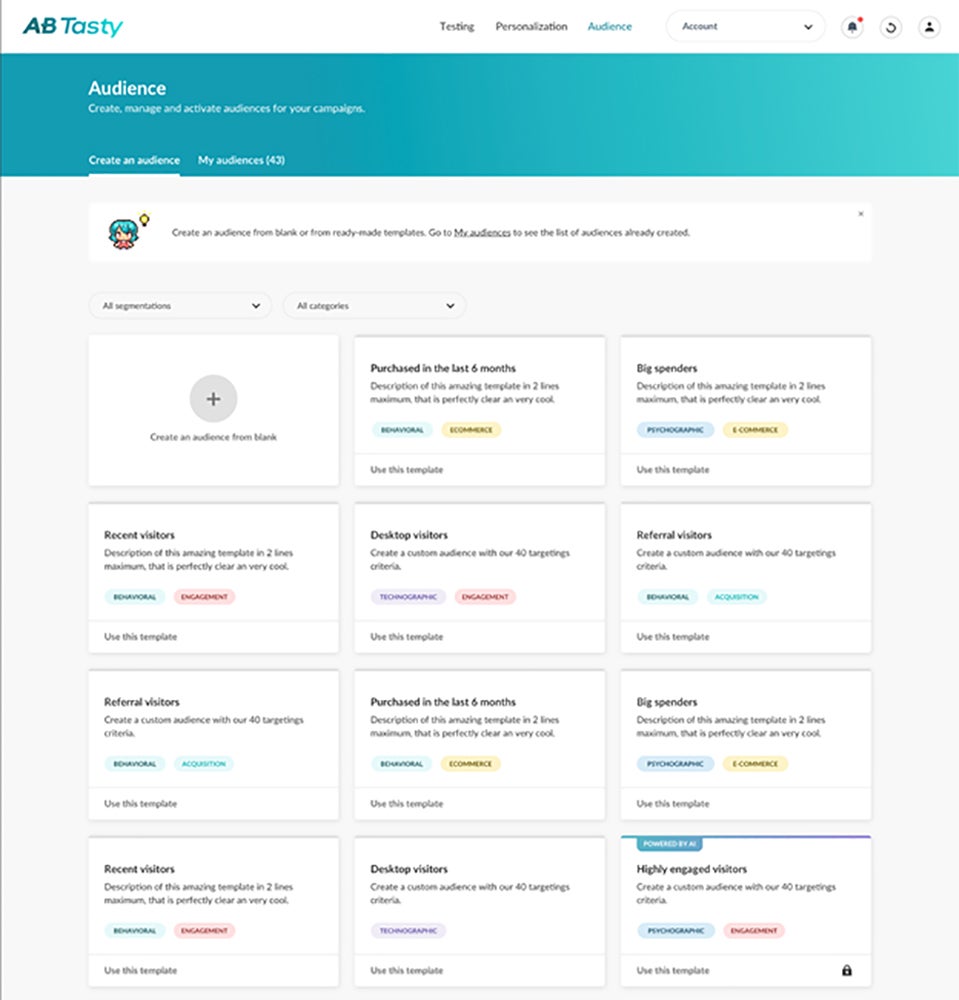
Task: Click the AB Tasty logo
Action: (x=73, y=26)
